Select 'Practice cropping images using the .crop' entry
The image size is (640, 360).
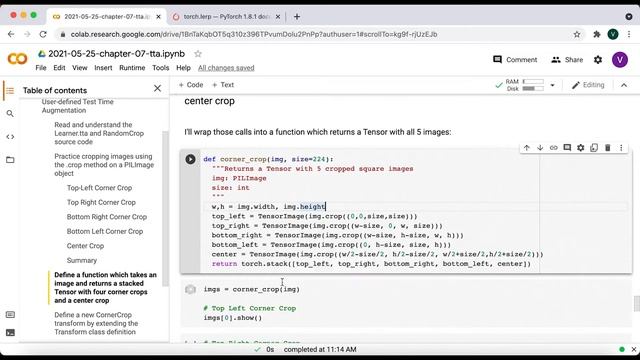tap(104, 165)
